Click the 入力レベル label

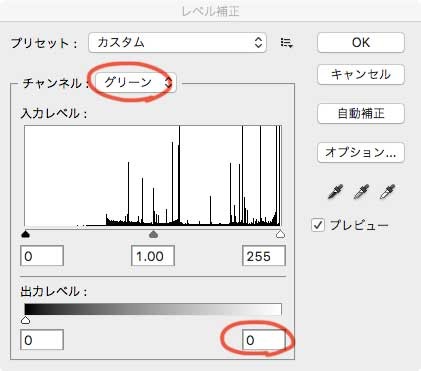pyautogui.click(x=53, y=114)
